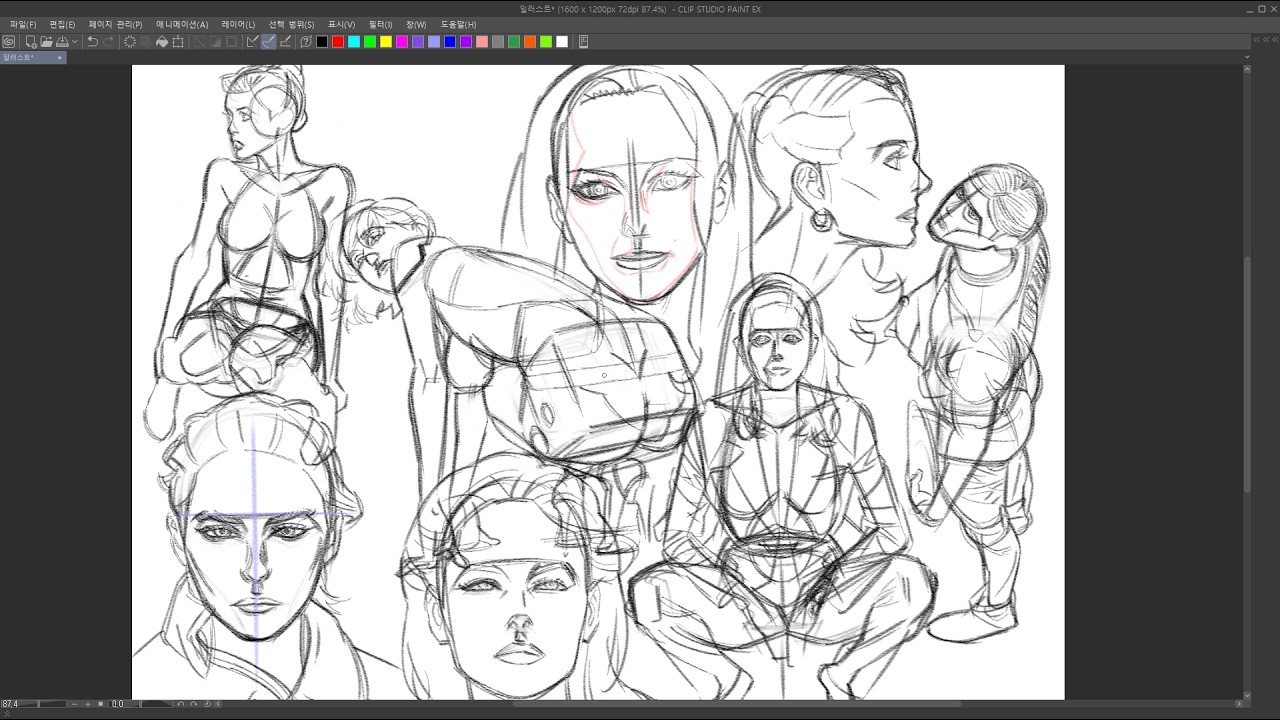The height and width of the screenshot is (720, 1280).
Task: Rotate canvas right with the clockwise arrow
Action: (x=194, y=704)
